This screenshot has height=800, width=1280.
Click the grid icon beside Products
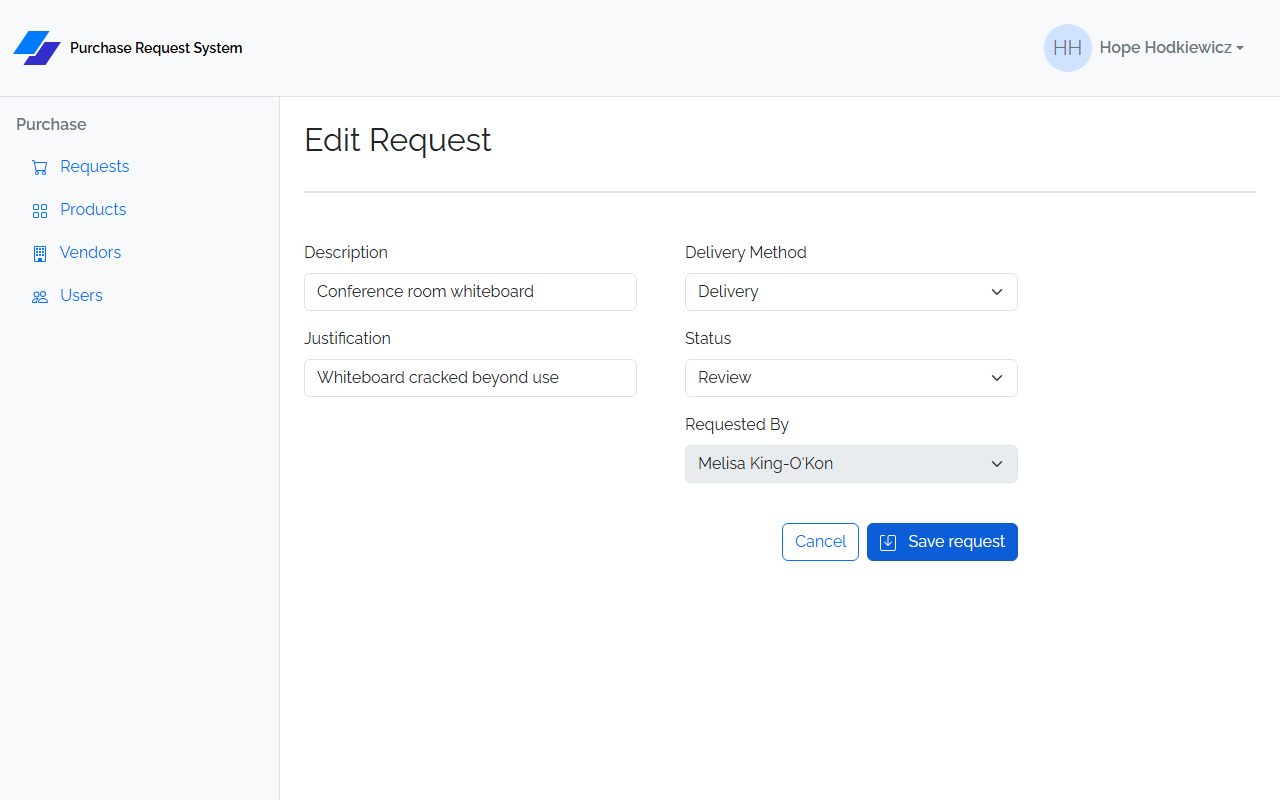(x=40, y=211)
